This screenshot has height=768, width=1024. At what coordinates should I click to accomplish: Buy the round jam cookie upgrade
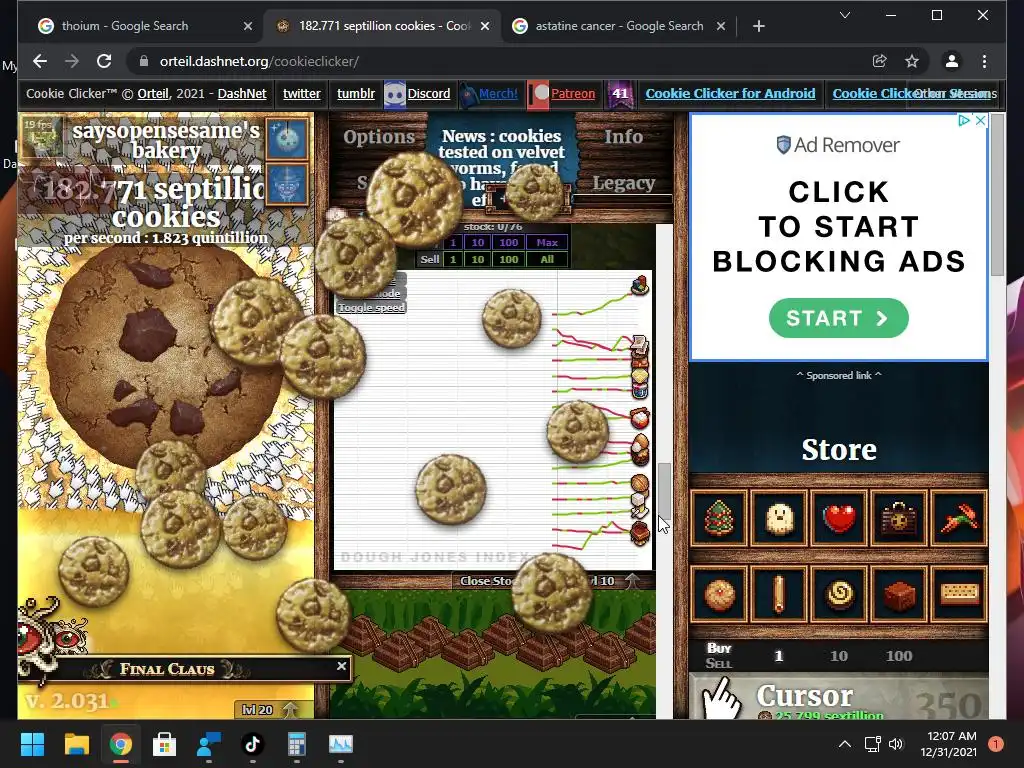719,594
